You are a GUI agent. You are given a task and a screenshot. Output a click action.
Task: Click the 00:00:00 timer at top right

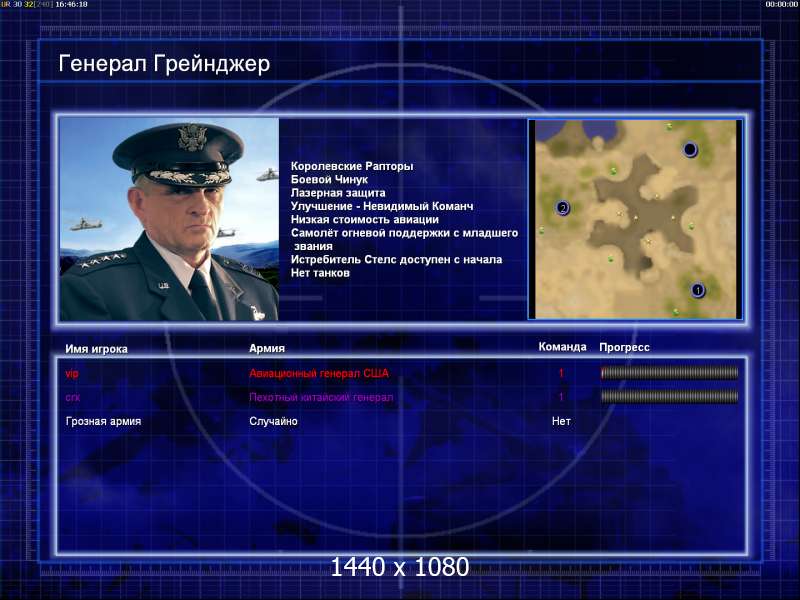pyautogui.click(x=782, y=4)
